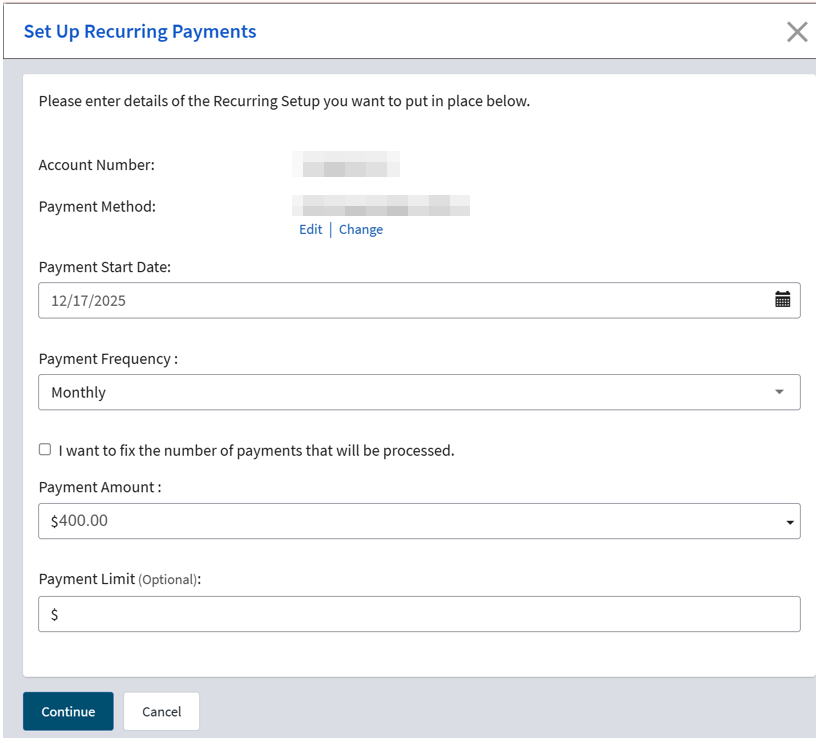The image size is (816, 738).
Task: Click the Set Up Recurring Payments title
Action: point(140,32)
